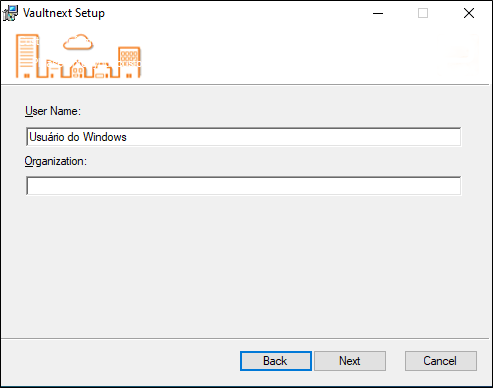Click the "User Name:" label

click(53, 111)
